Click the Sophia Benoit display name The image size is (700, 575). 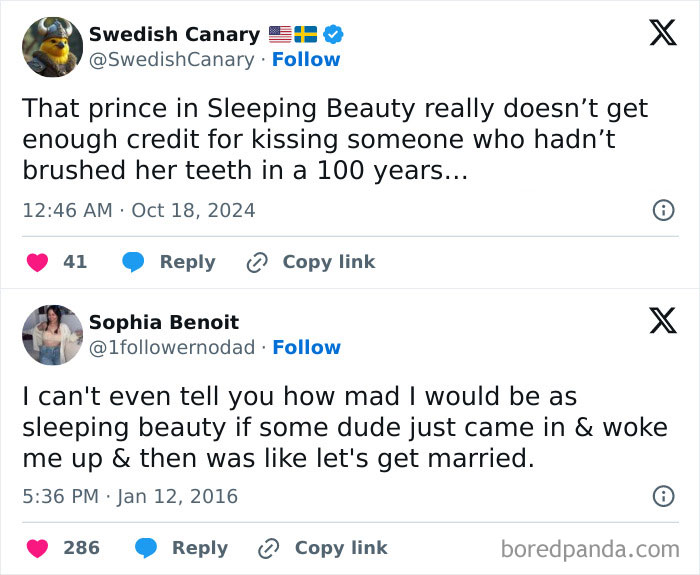click(x=164, y=322)
